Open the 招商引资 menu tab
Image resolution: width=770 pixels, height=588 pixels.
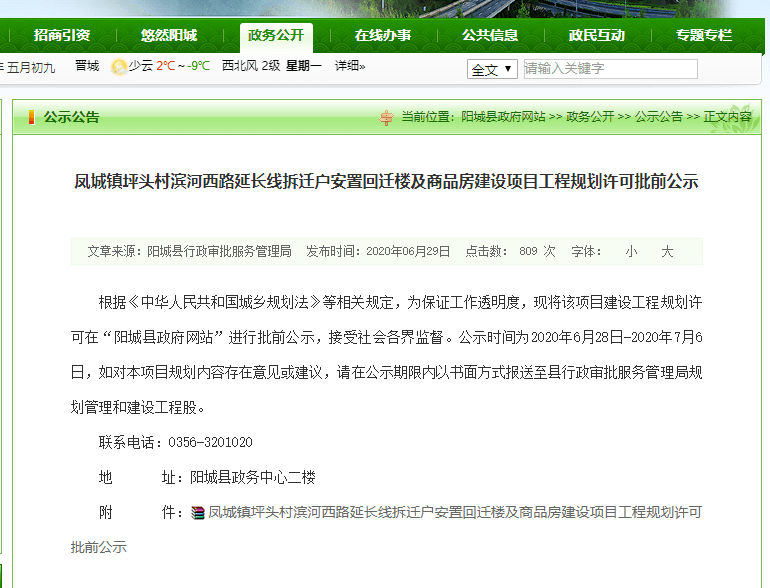[62, 35]
